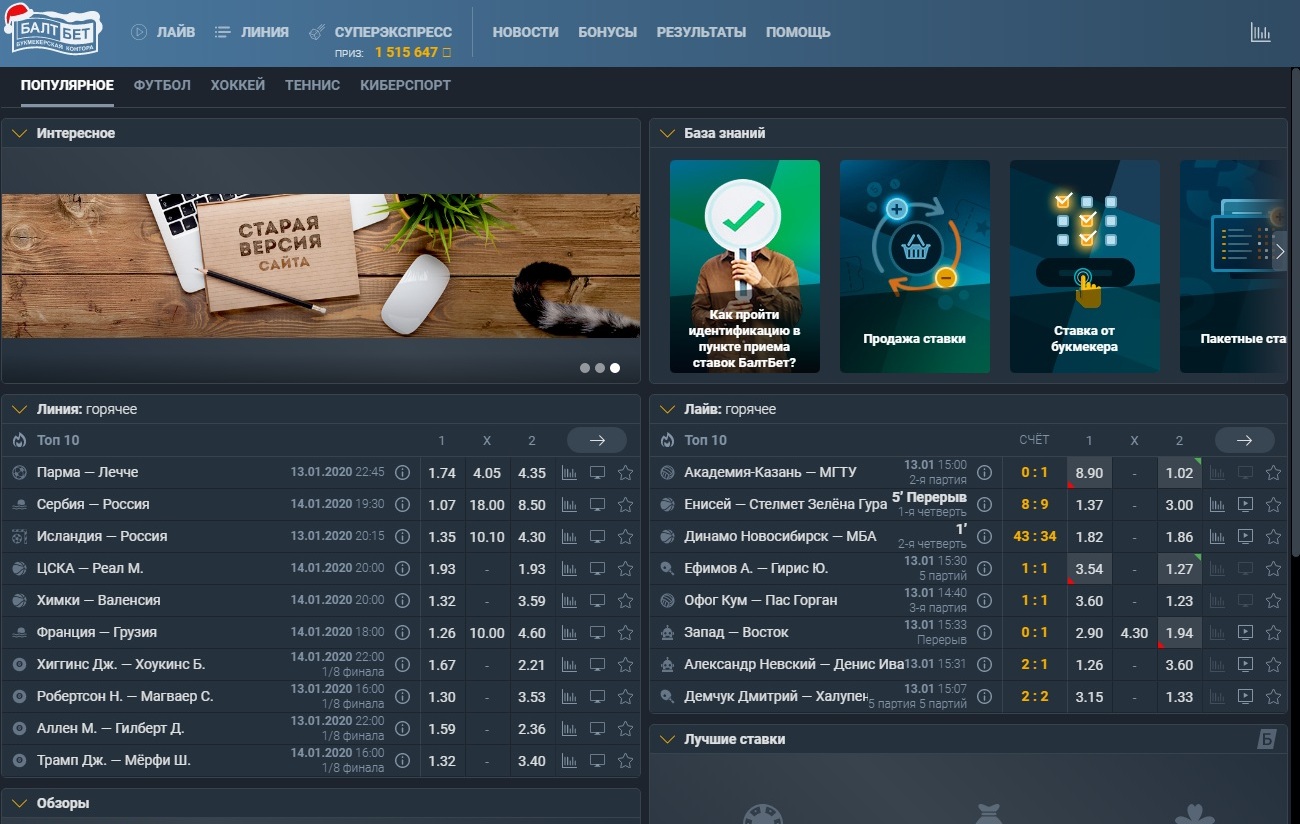Bet on odds 1.74 for Парма

pyautogui.click(x=442, y=472)
